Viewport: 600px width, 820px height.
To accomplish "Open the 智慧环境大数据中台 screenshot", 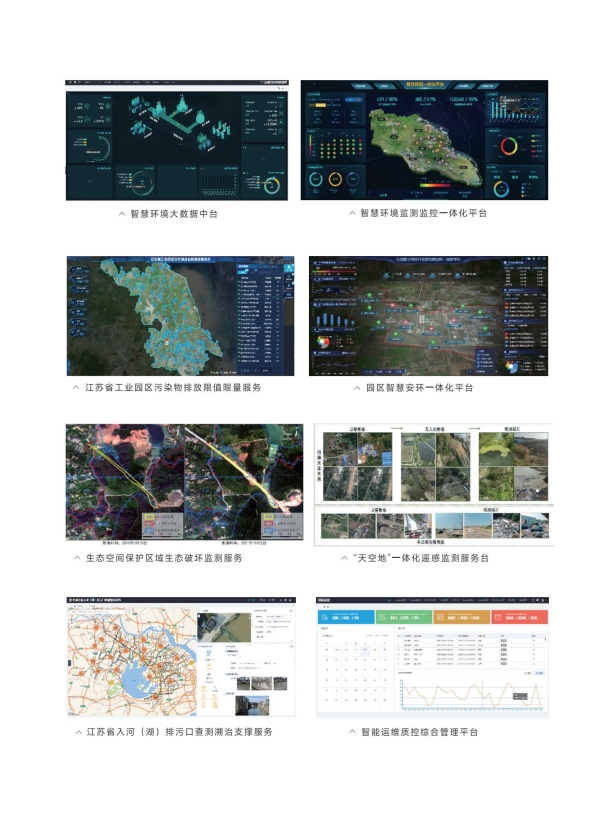I will [x=177, y=140].
